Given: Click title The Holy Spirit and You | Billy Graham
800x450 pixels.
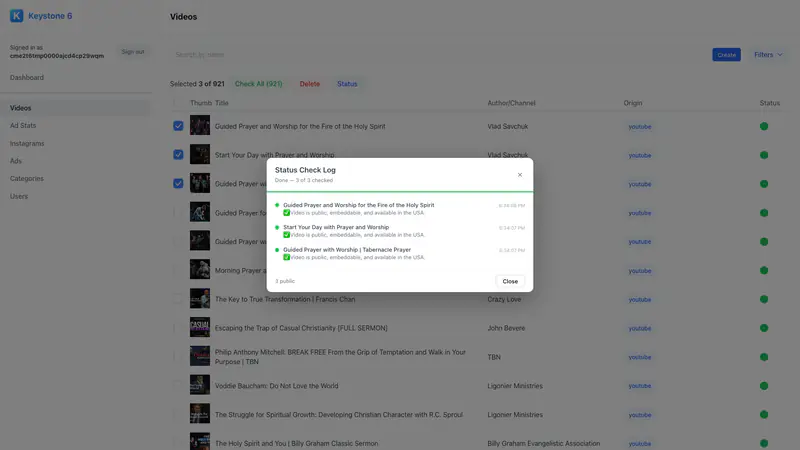Looking at the screenshot, I should [296, 443].
